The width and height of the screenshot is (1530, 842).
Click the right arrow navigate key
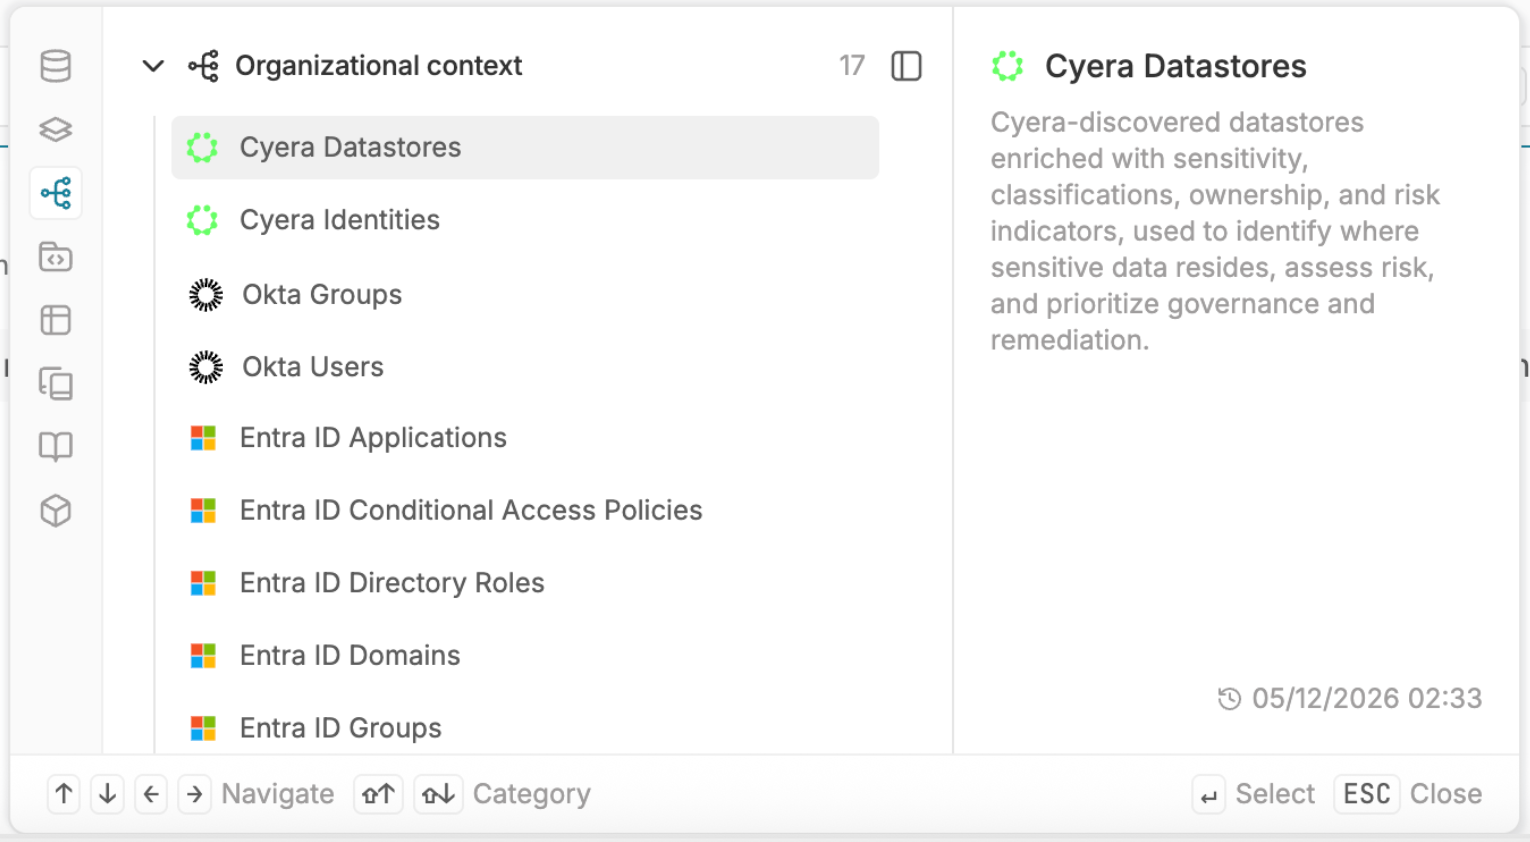(194, 794)
